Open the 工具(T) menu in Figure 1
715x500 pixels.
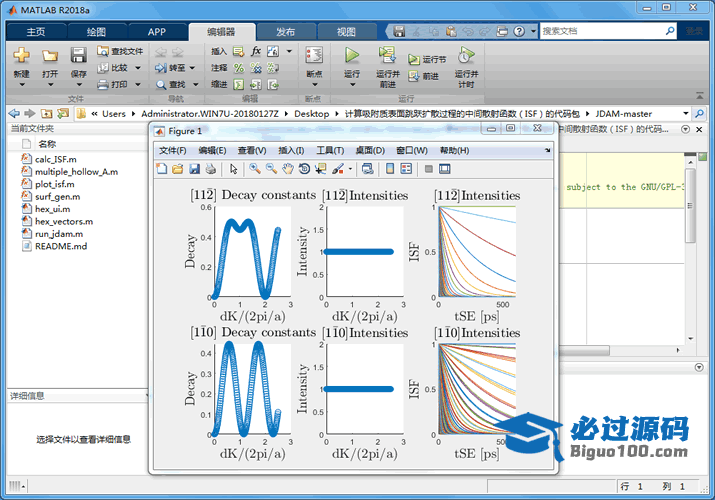click(330, 150)
